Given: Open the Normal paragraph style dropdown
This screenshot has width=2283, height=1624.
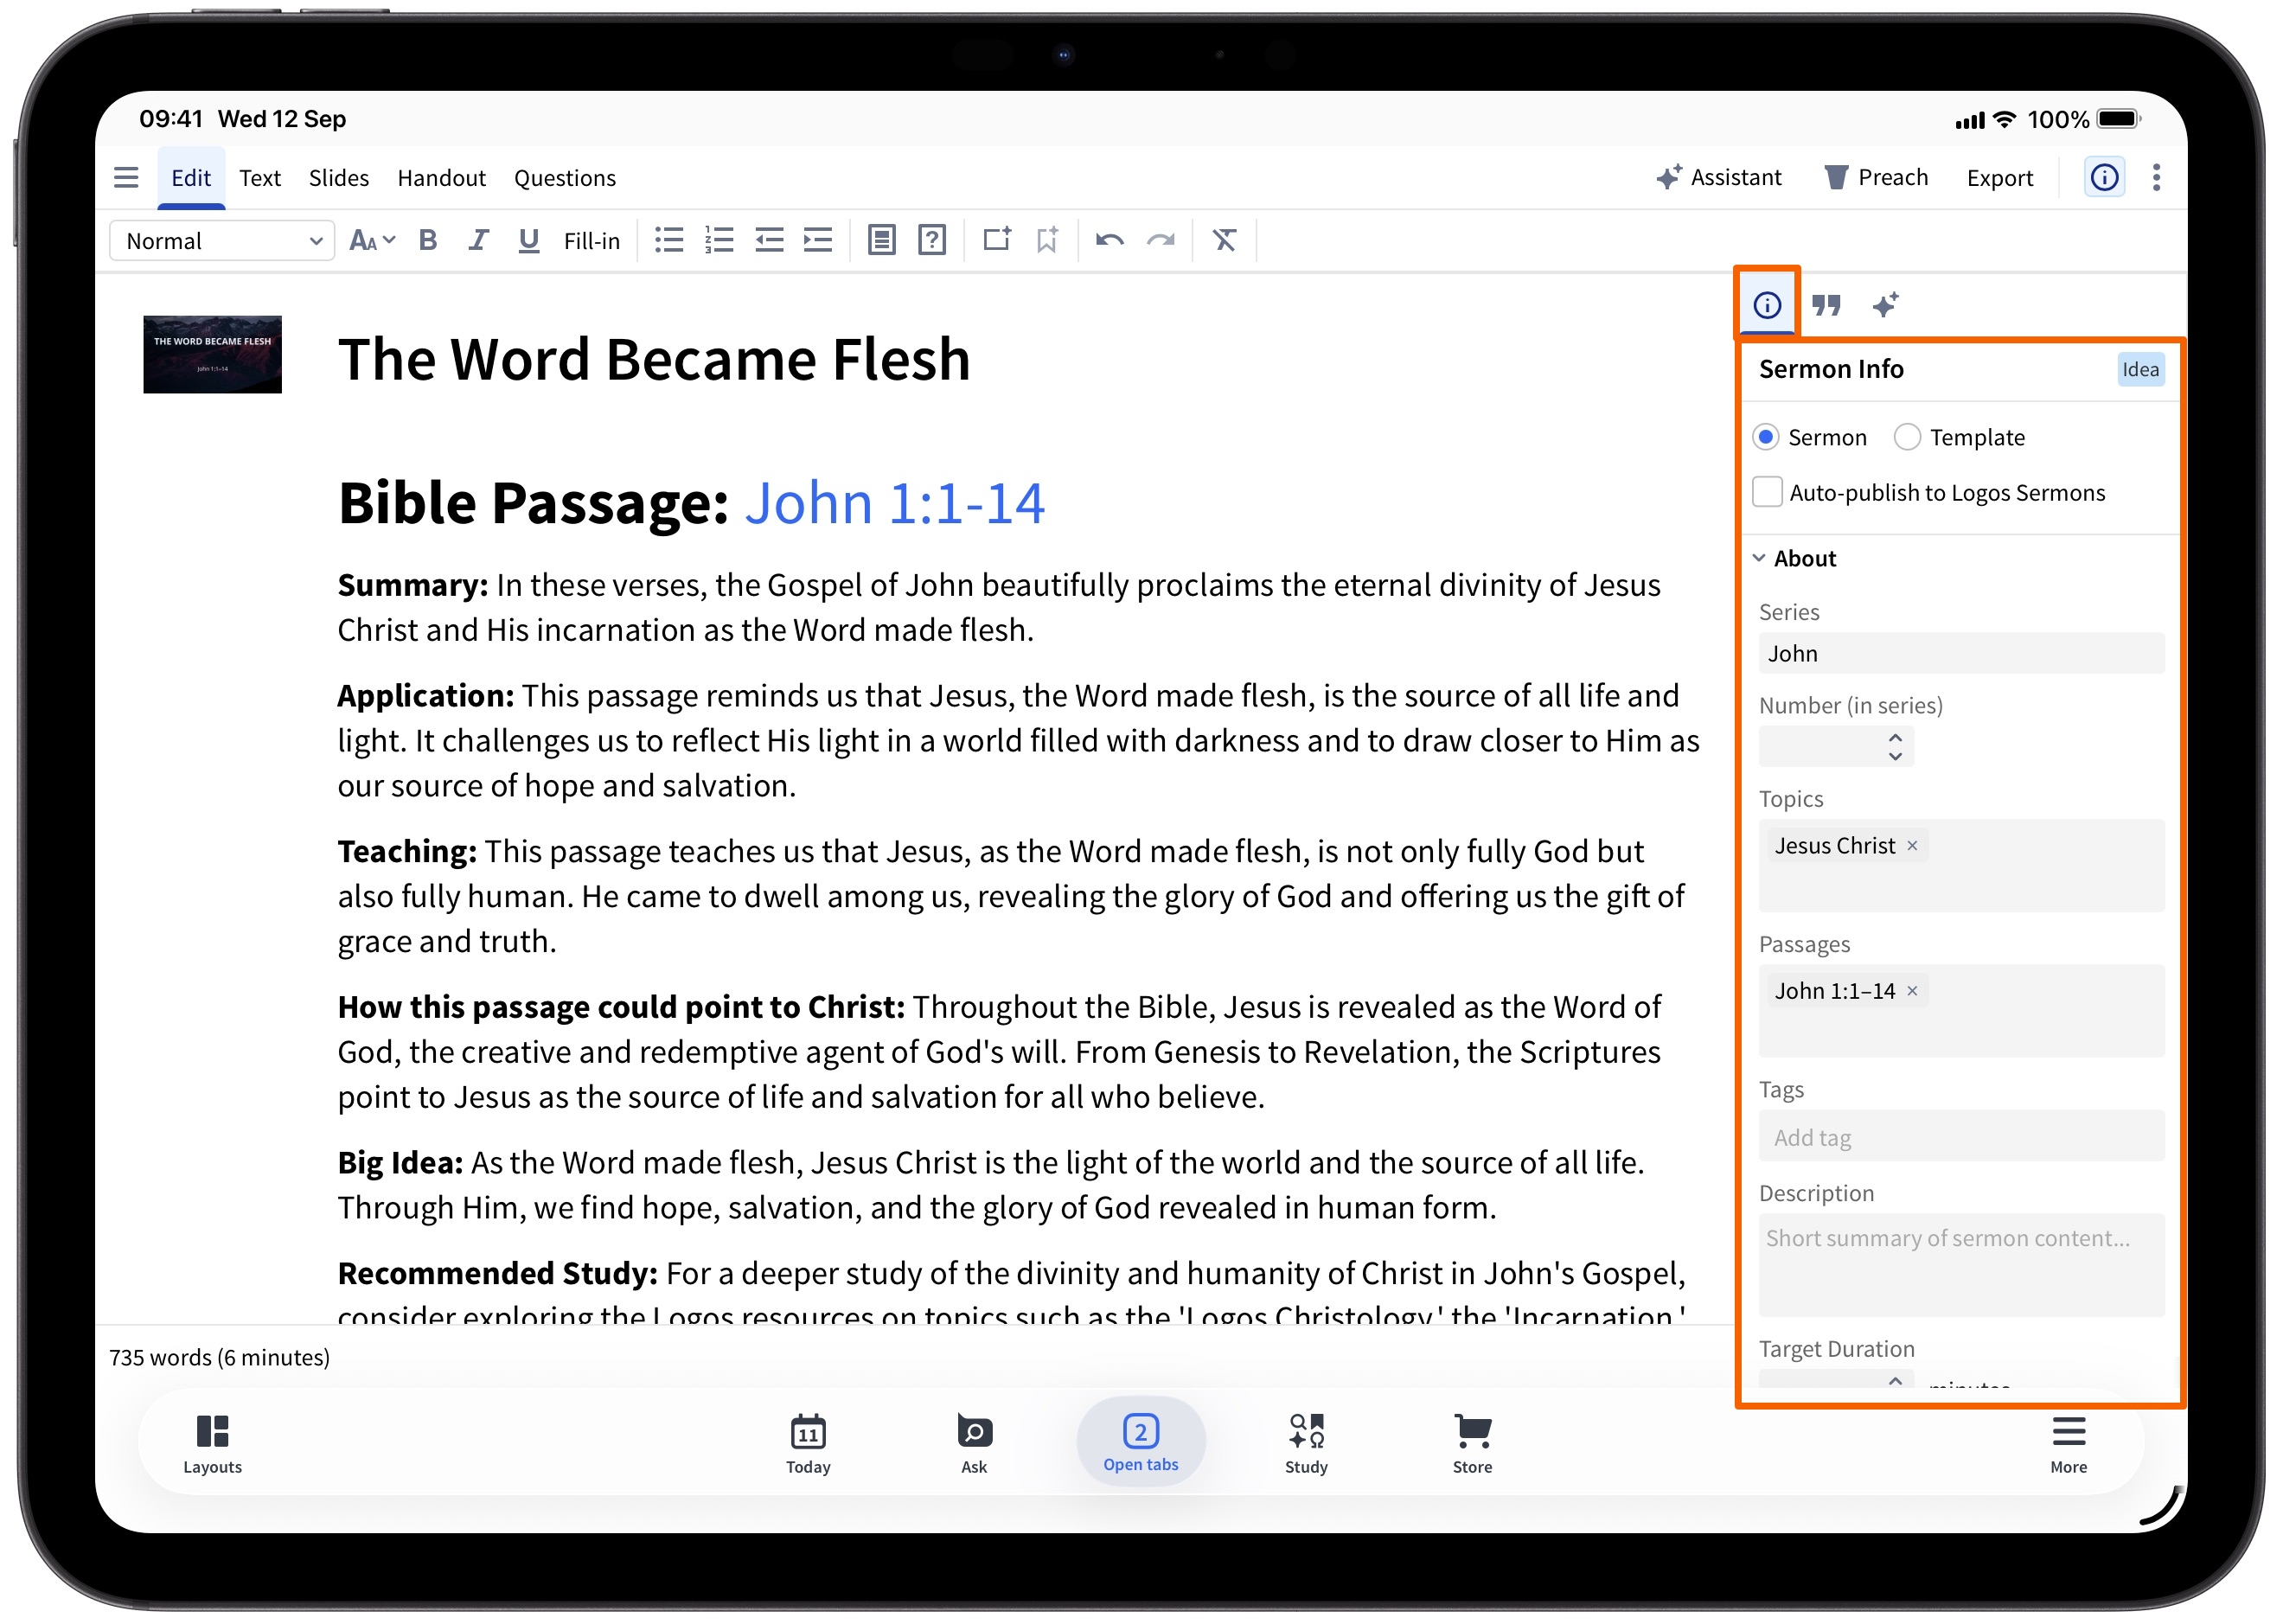Looking at the screenshot, I should point(222,241).
